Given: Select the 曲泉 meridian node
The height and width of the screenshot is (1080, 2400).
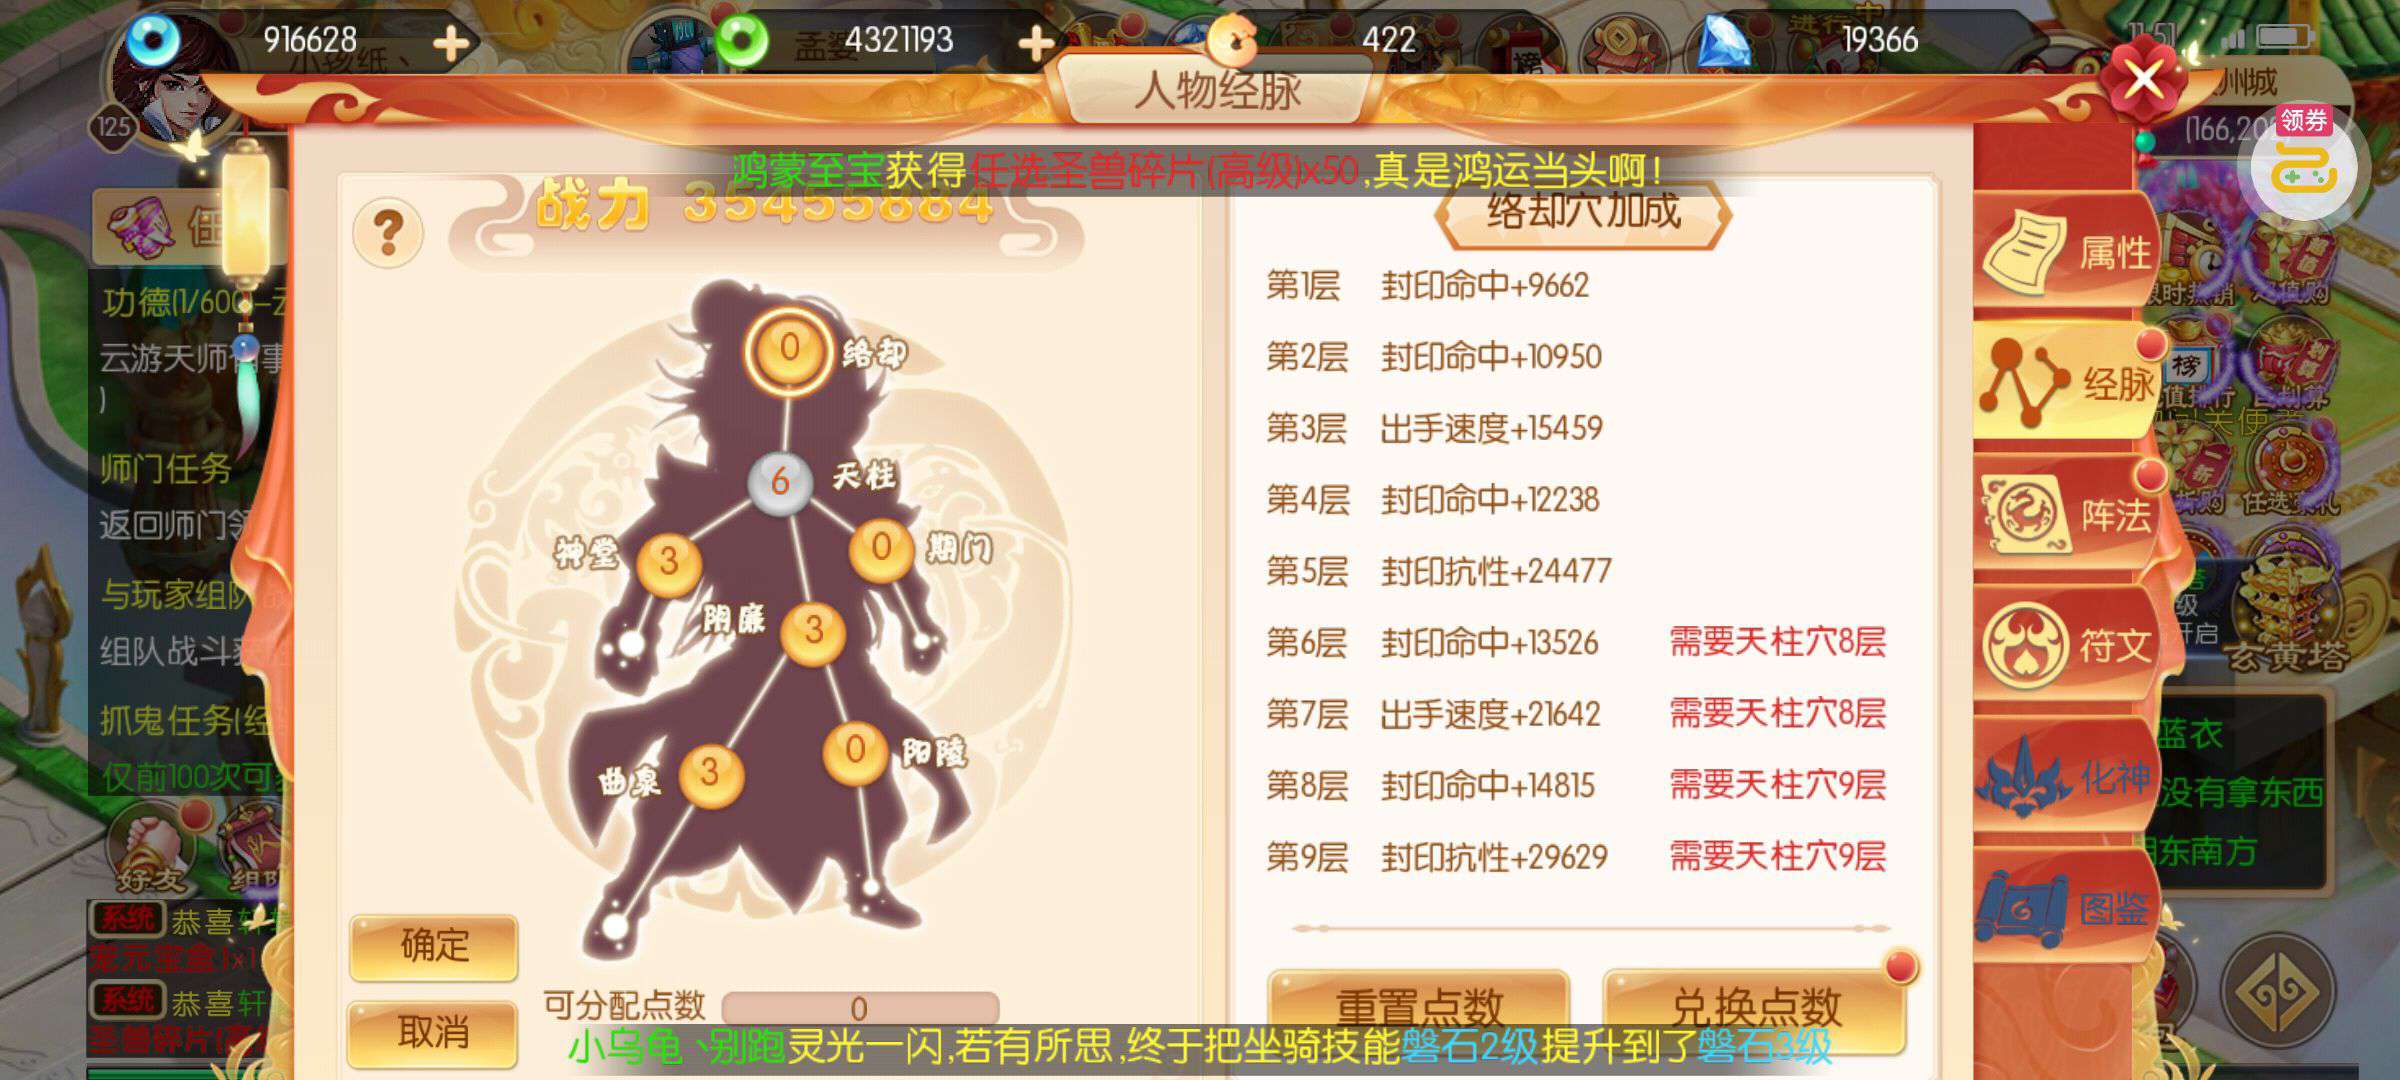Looking at the screenshot, I should (x=710, y=773).
